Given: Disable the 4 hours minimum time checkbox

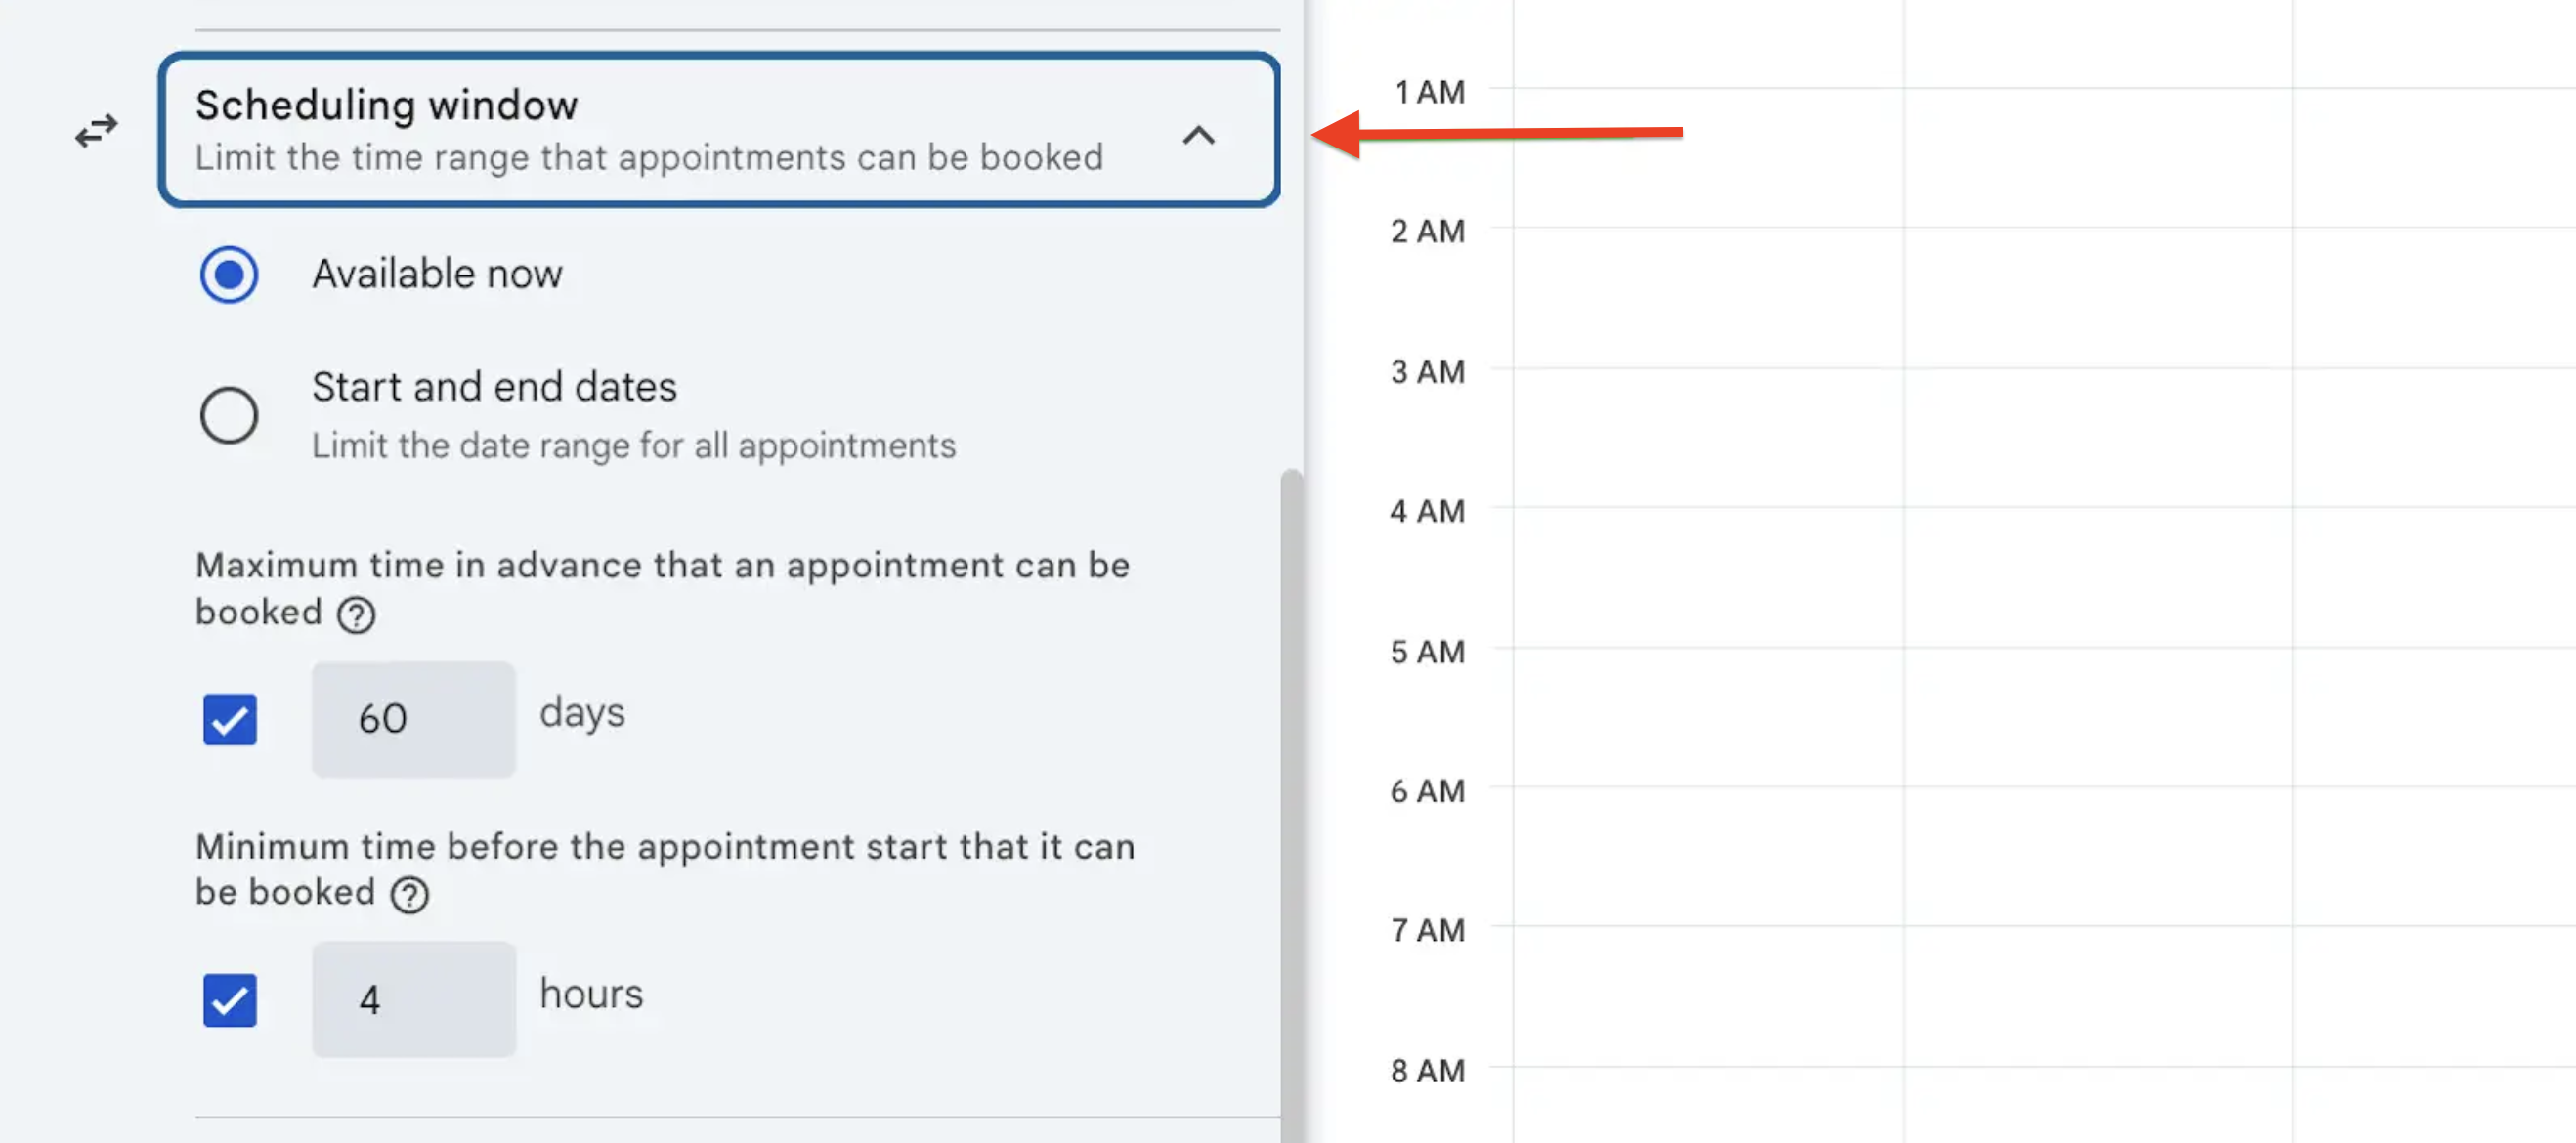Looking at the screenshot, I should coord(229,999).
